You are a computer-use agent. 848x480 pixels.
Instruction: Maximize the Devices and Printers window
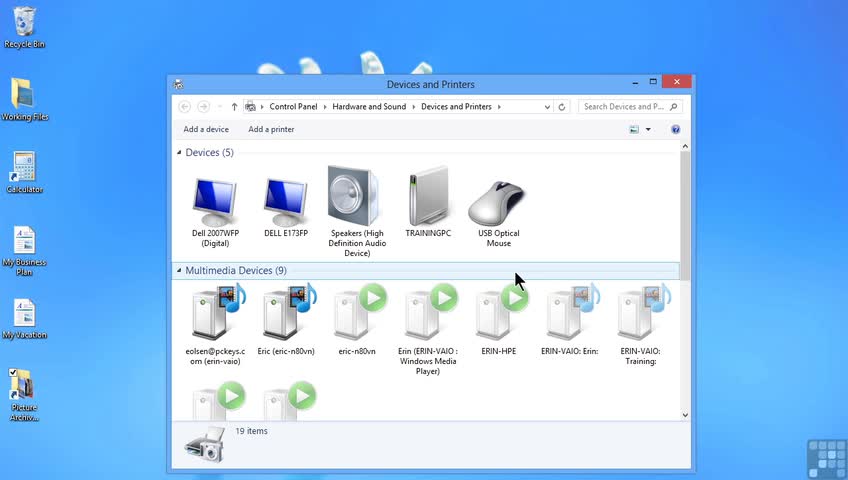click(x=653, y=82)
